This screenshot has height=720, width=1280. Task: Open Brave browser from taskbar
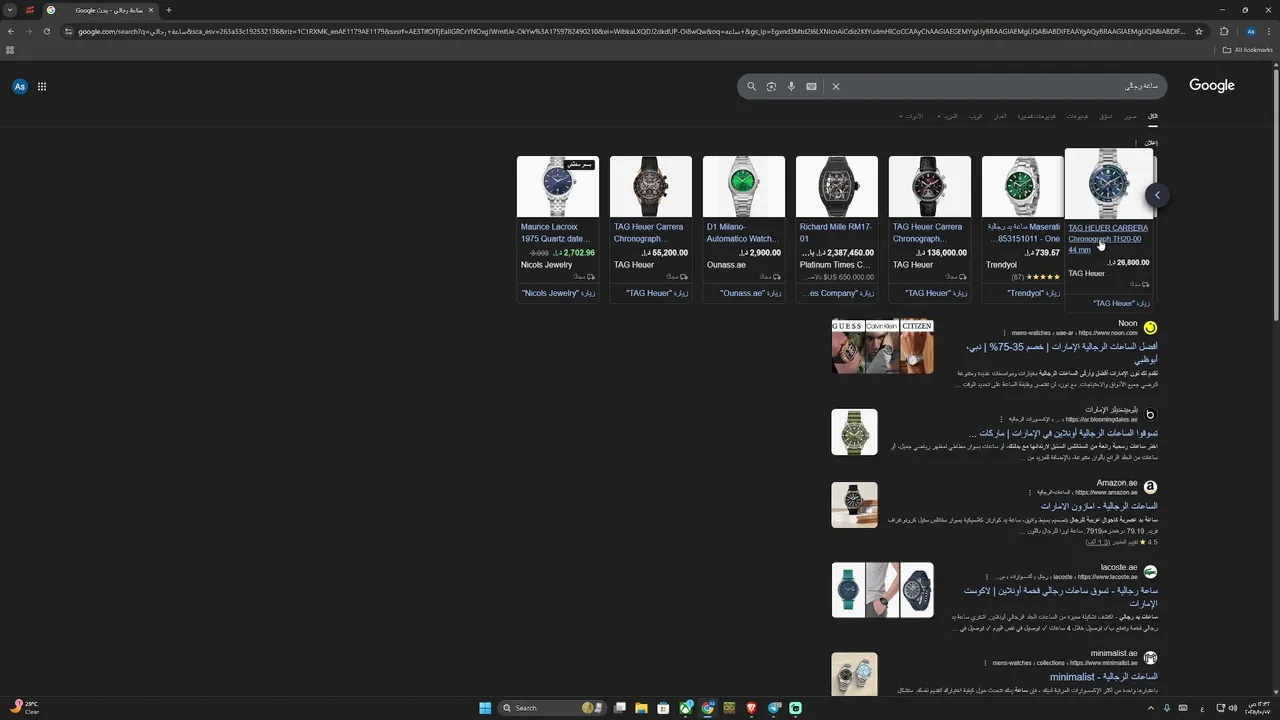751,708
